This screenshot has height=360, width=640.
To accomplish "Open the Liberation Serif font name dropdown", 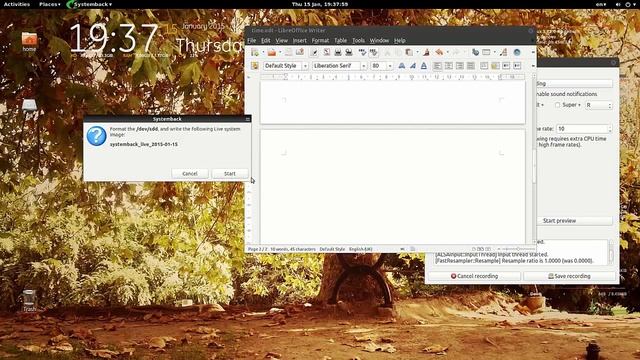I will coord(363,66).
